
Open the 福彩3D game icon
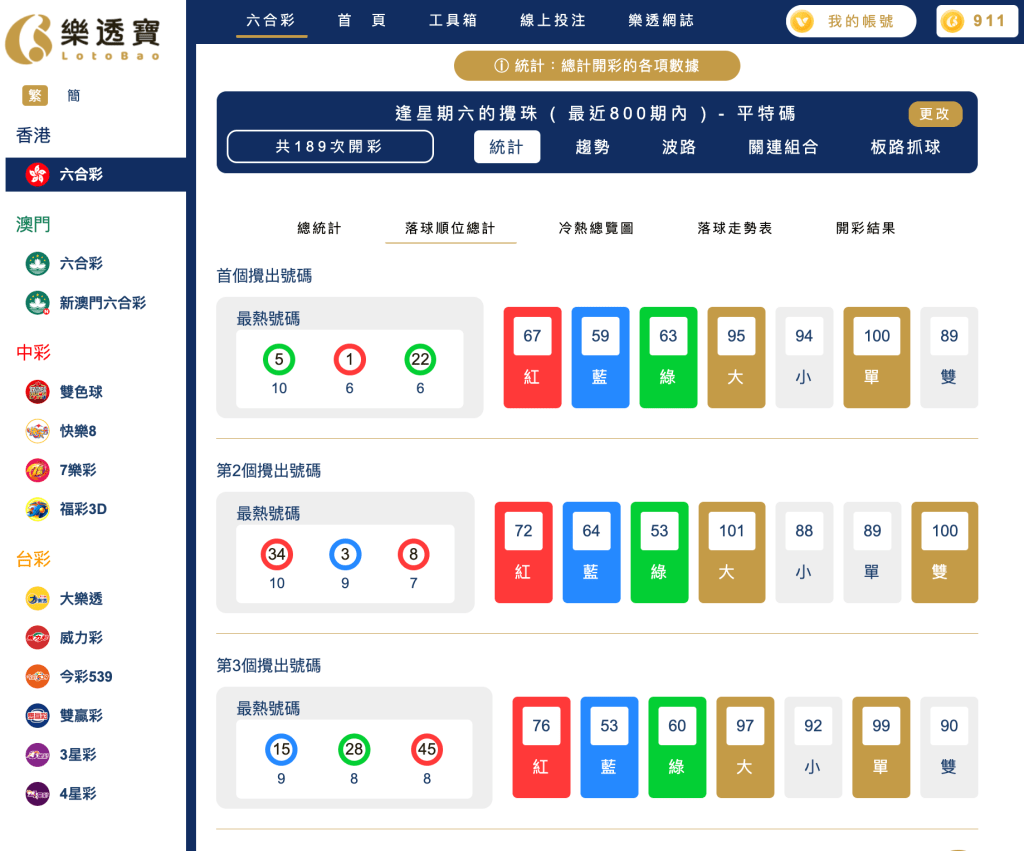[x=38, y=509]
